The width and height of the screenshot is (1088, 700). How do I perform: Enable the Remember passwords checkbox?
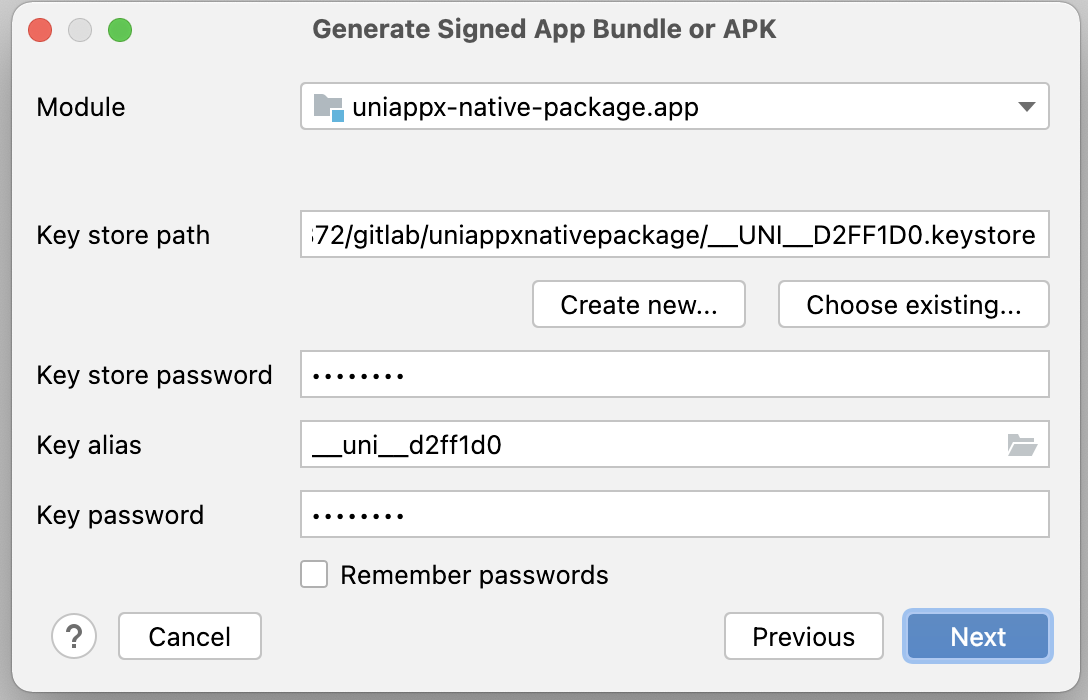click(314, 574)
